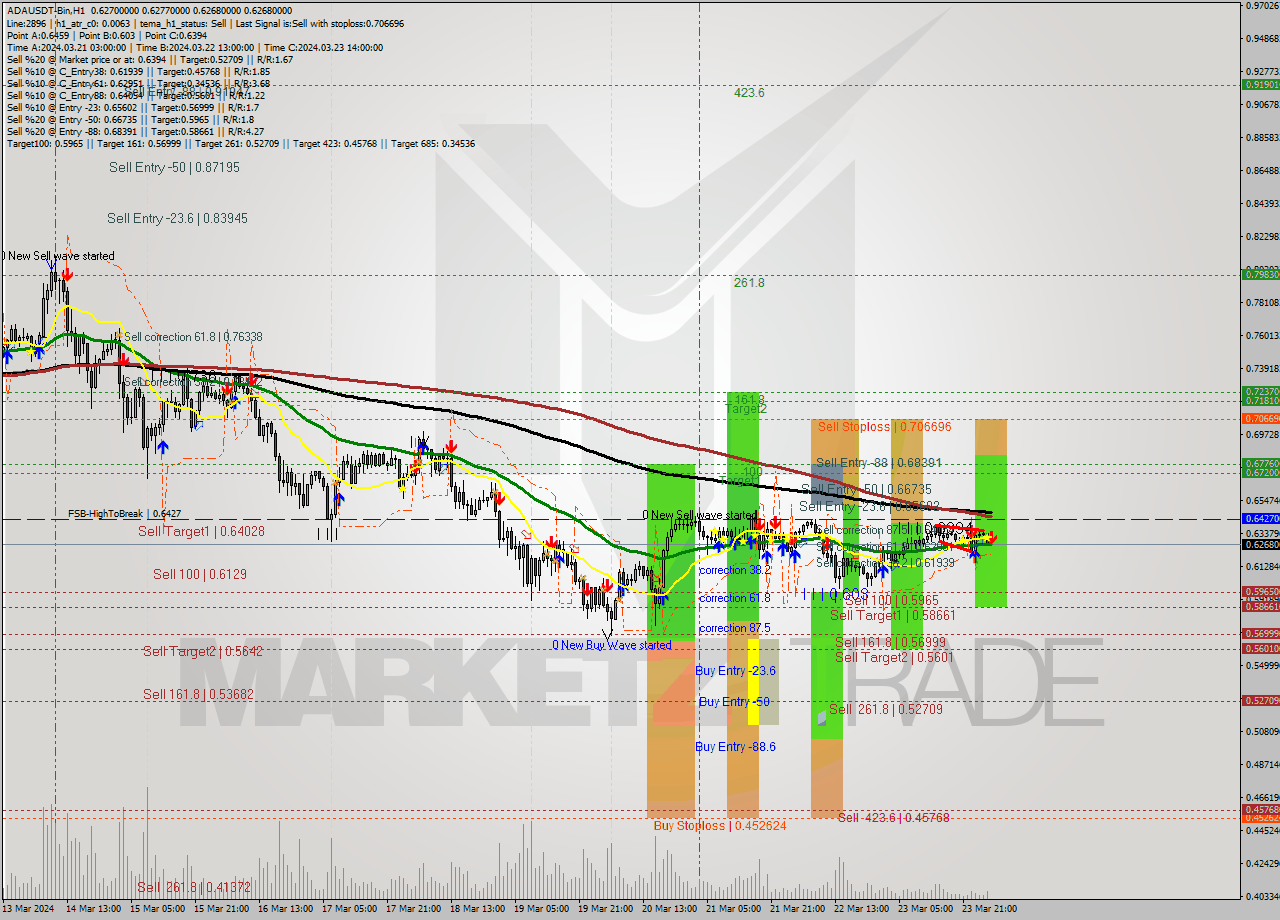Screen dimensions: 1280x920
Task: Click the 'Sell Entry -88 | 0.68391' chart label
Action: (x=879, y=463)
